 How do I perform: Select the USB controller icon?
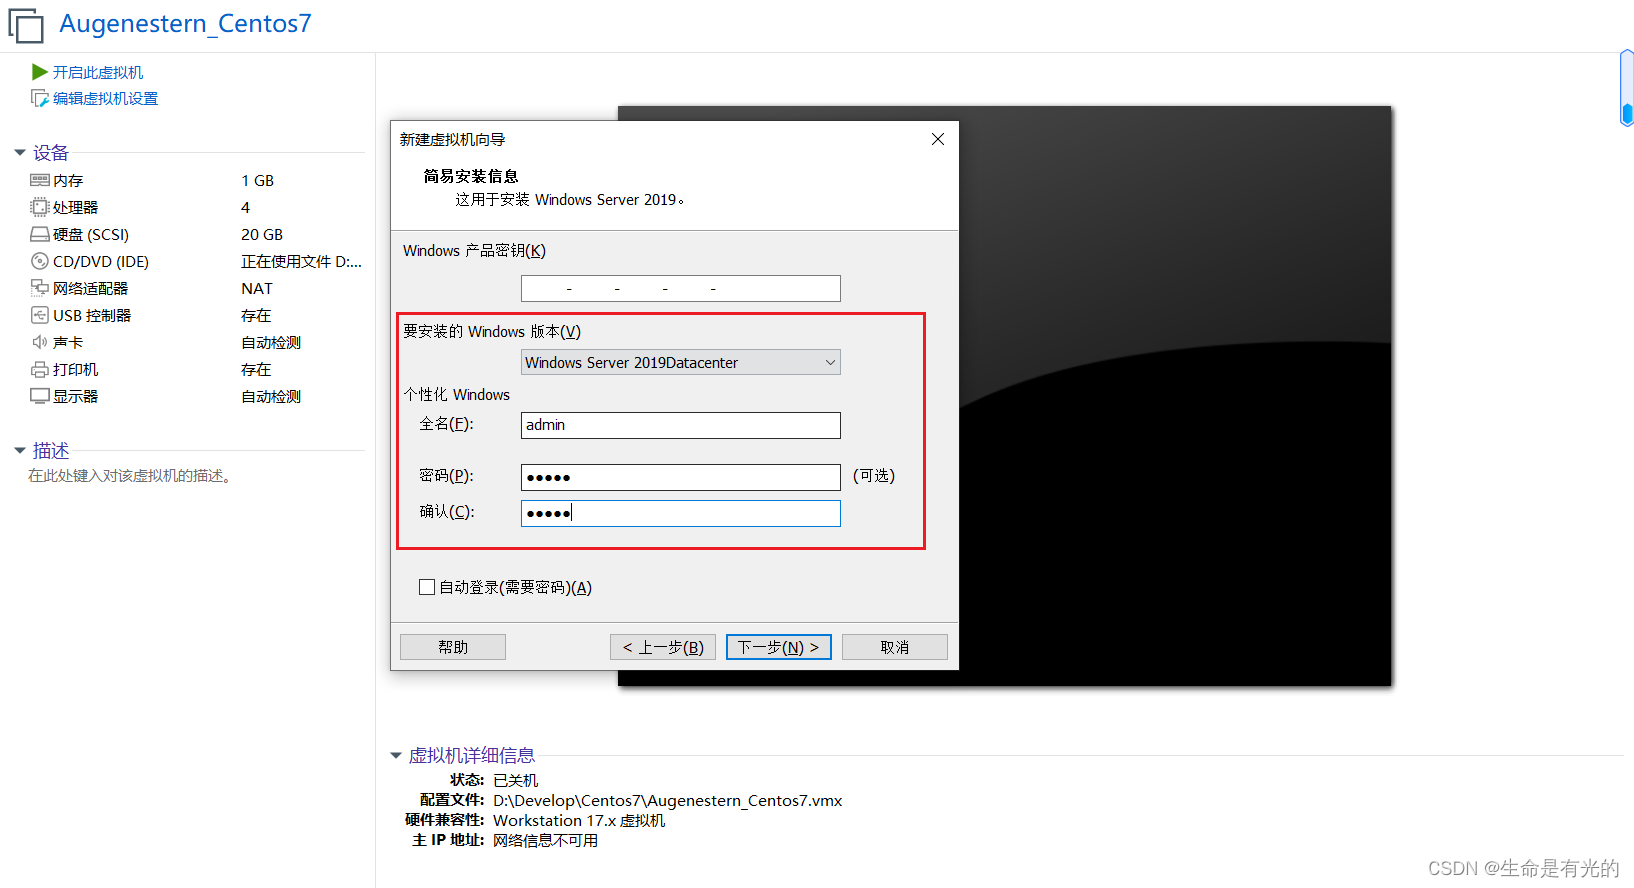point(40,315)
